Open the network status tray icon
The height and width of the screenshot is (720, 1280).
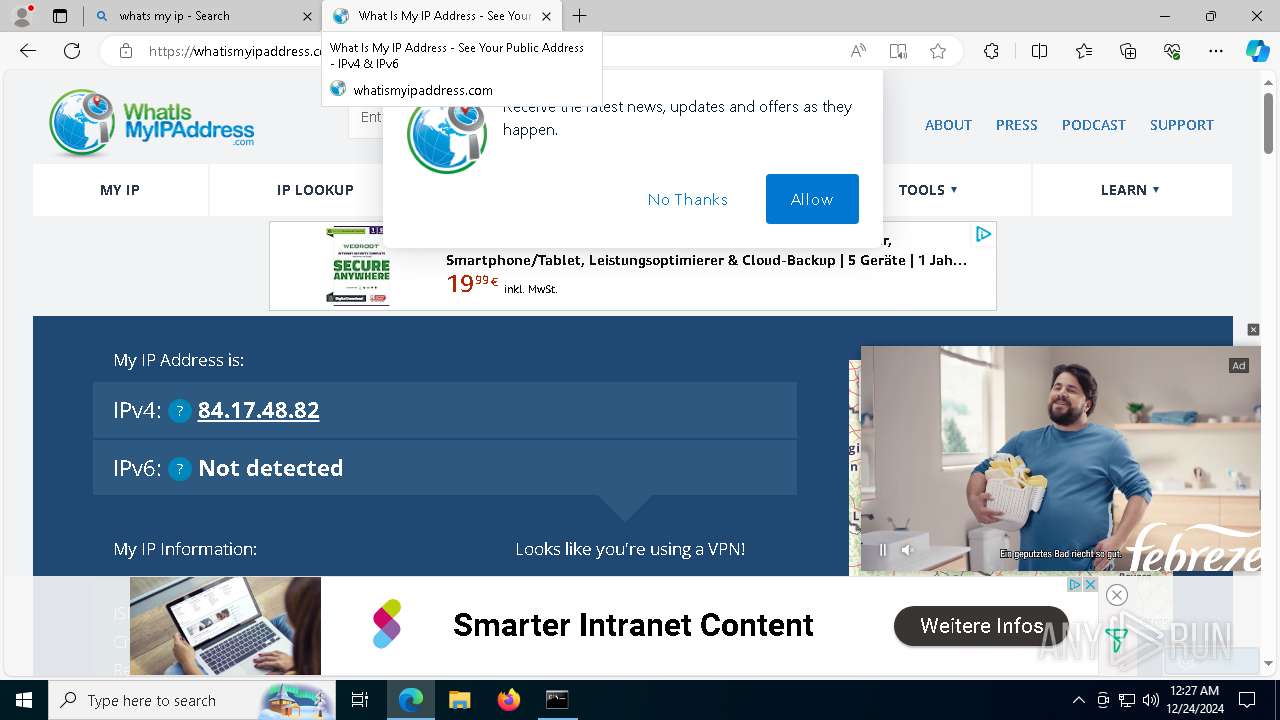pos(1127,700)
